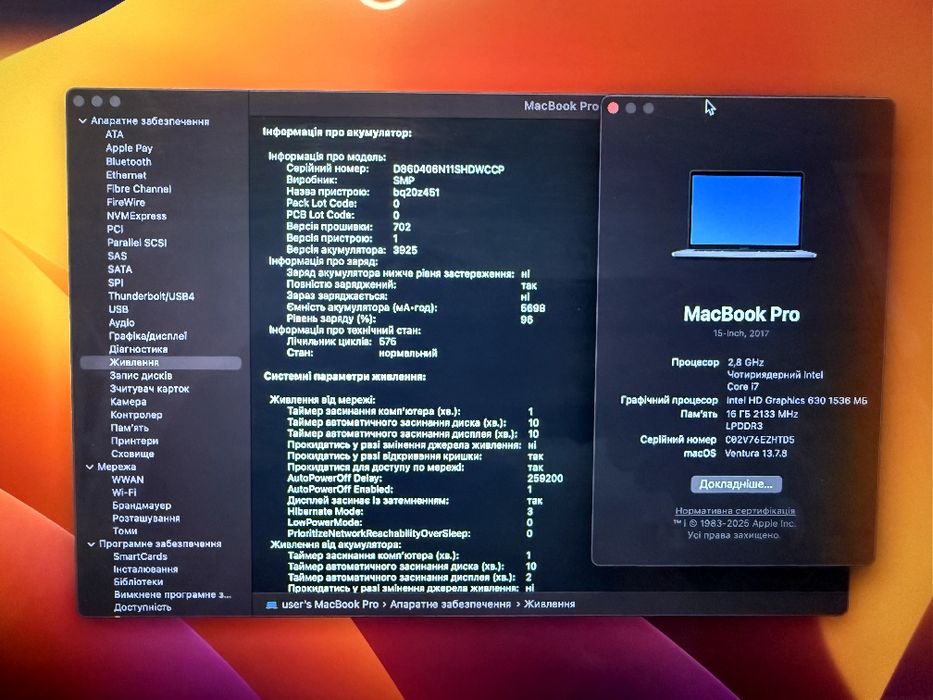This screenshot has width=933, height=700.
Task: Select PCI in the hardware list
Action: [x=115, y=229]
